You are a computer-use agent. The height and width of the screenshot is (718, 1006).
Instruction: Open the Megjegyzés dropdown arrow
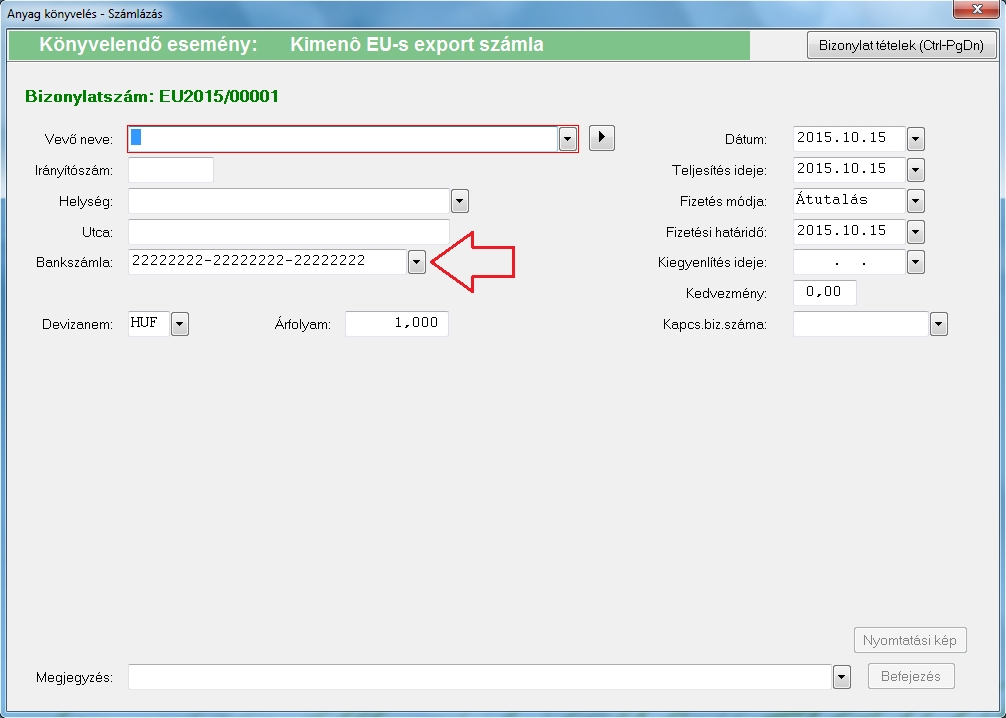point(841,677)
